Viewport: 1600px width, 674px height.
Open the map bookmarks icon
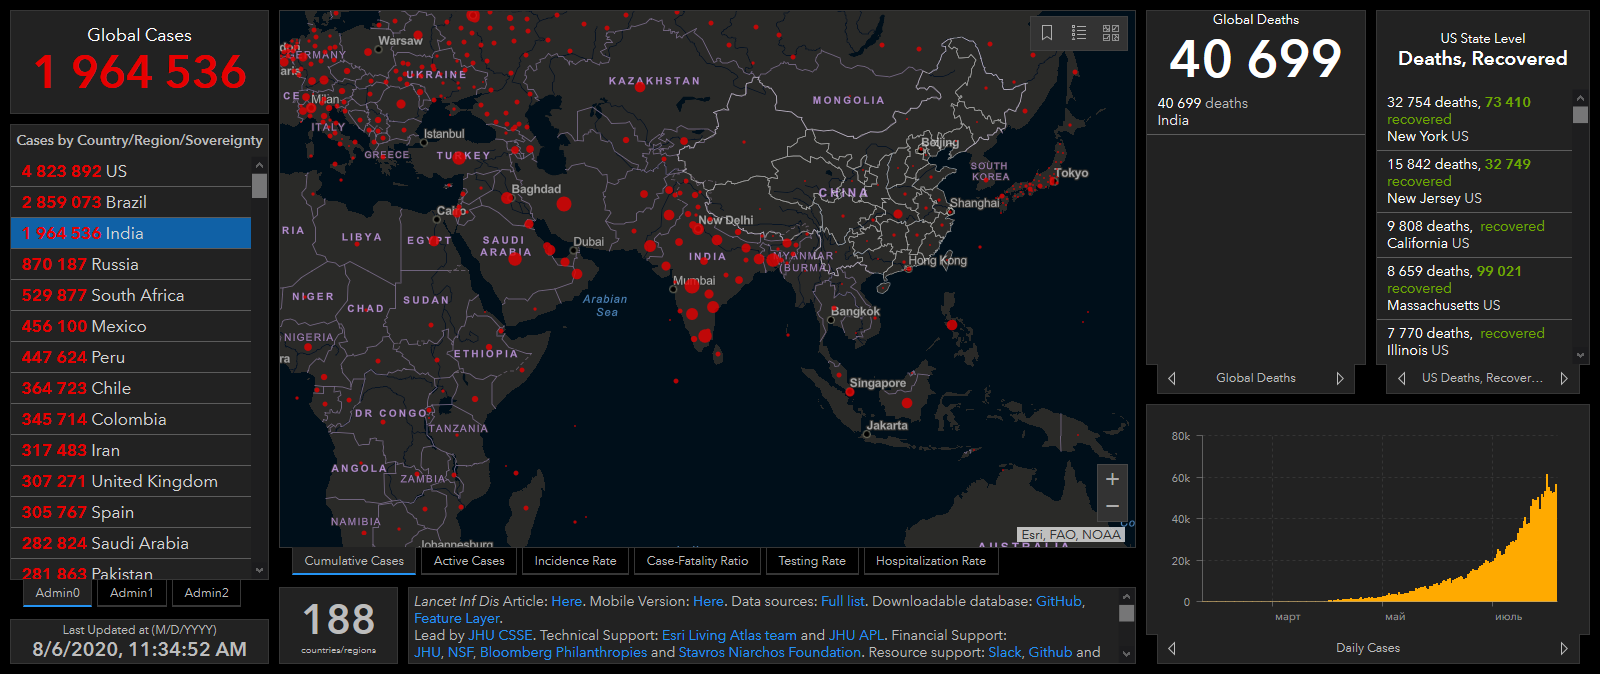(1047, 33)
